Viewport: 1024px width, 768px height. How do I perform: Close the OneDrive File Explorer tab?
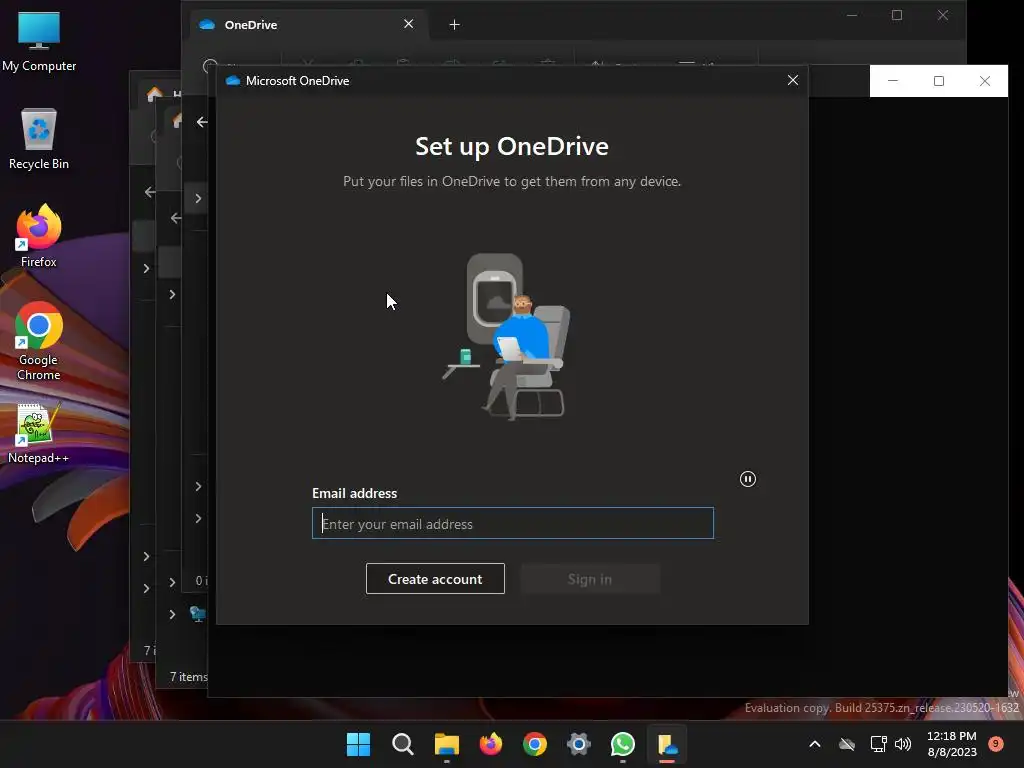[409, 24]
